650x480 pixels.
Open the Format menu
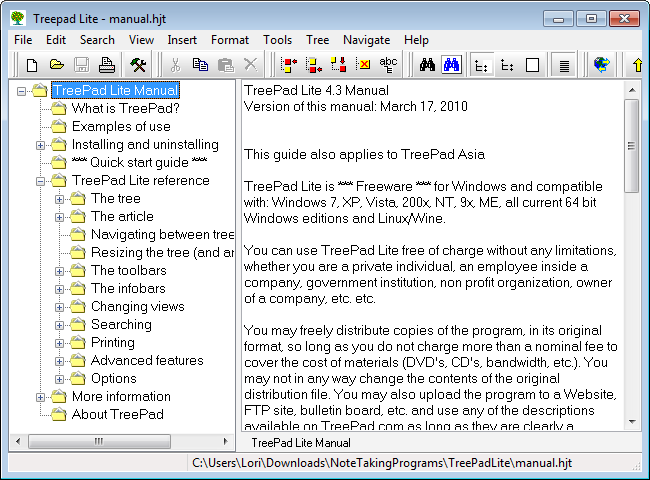coord(230,40)
